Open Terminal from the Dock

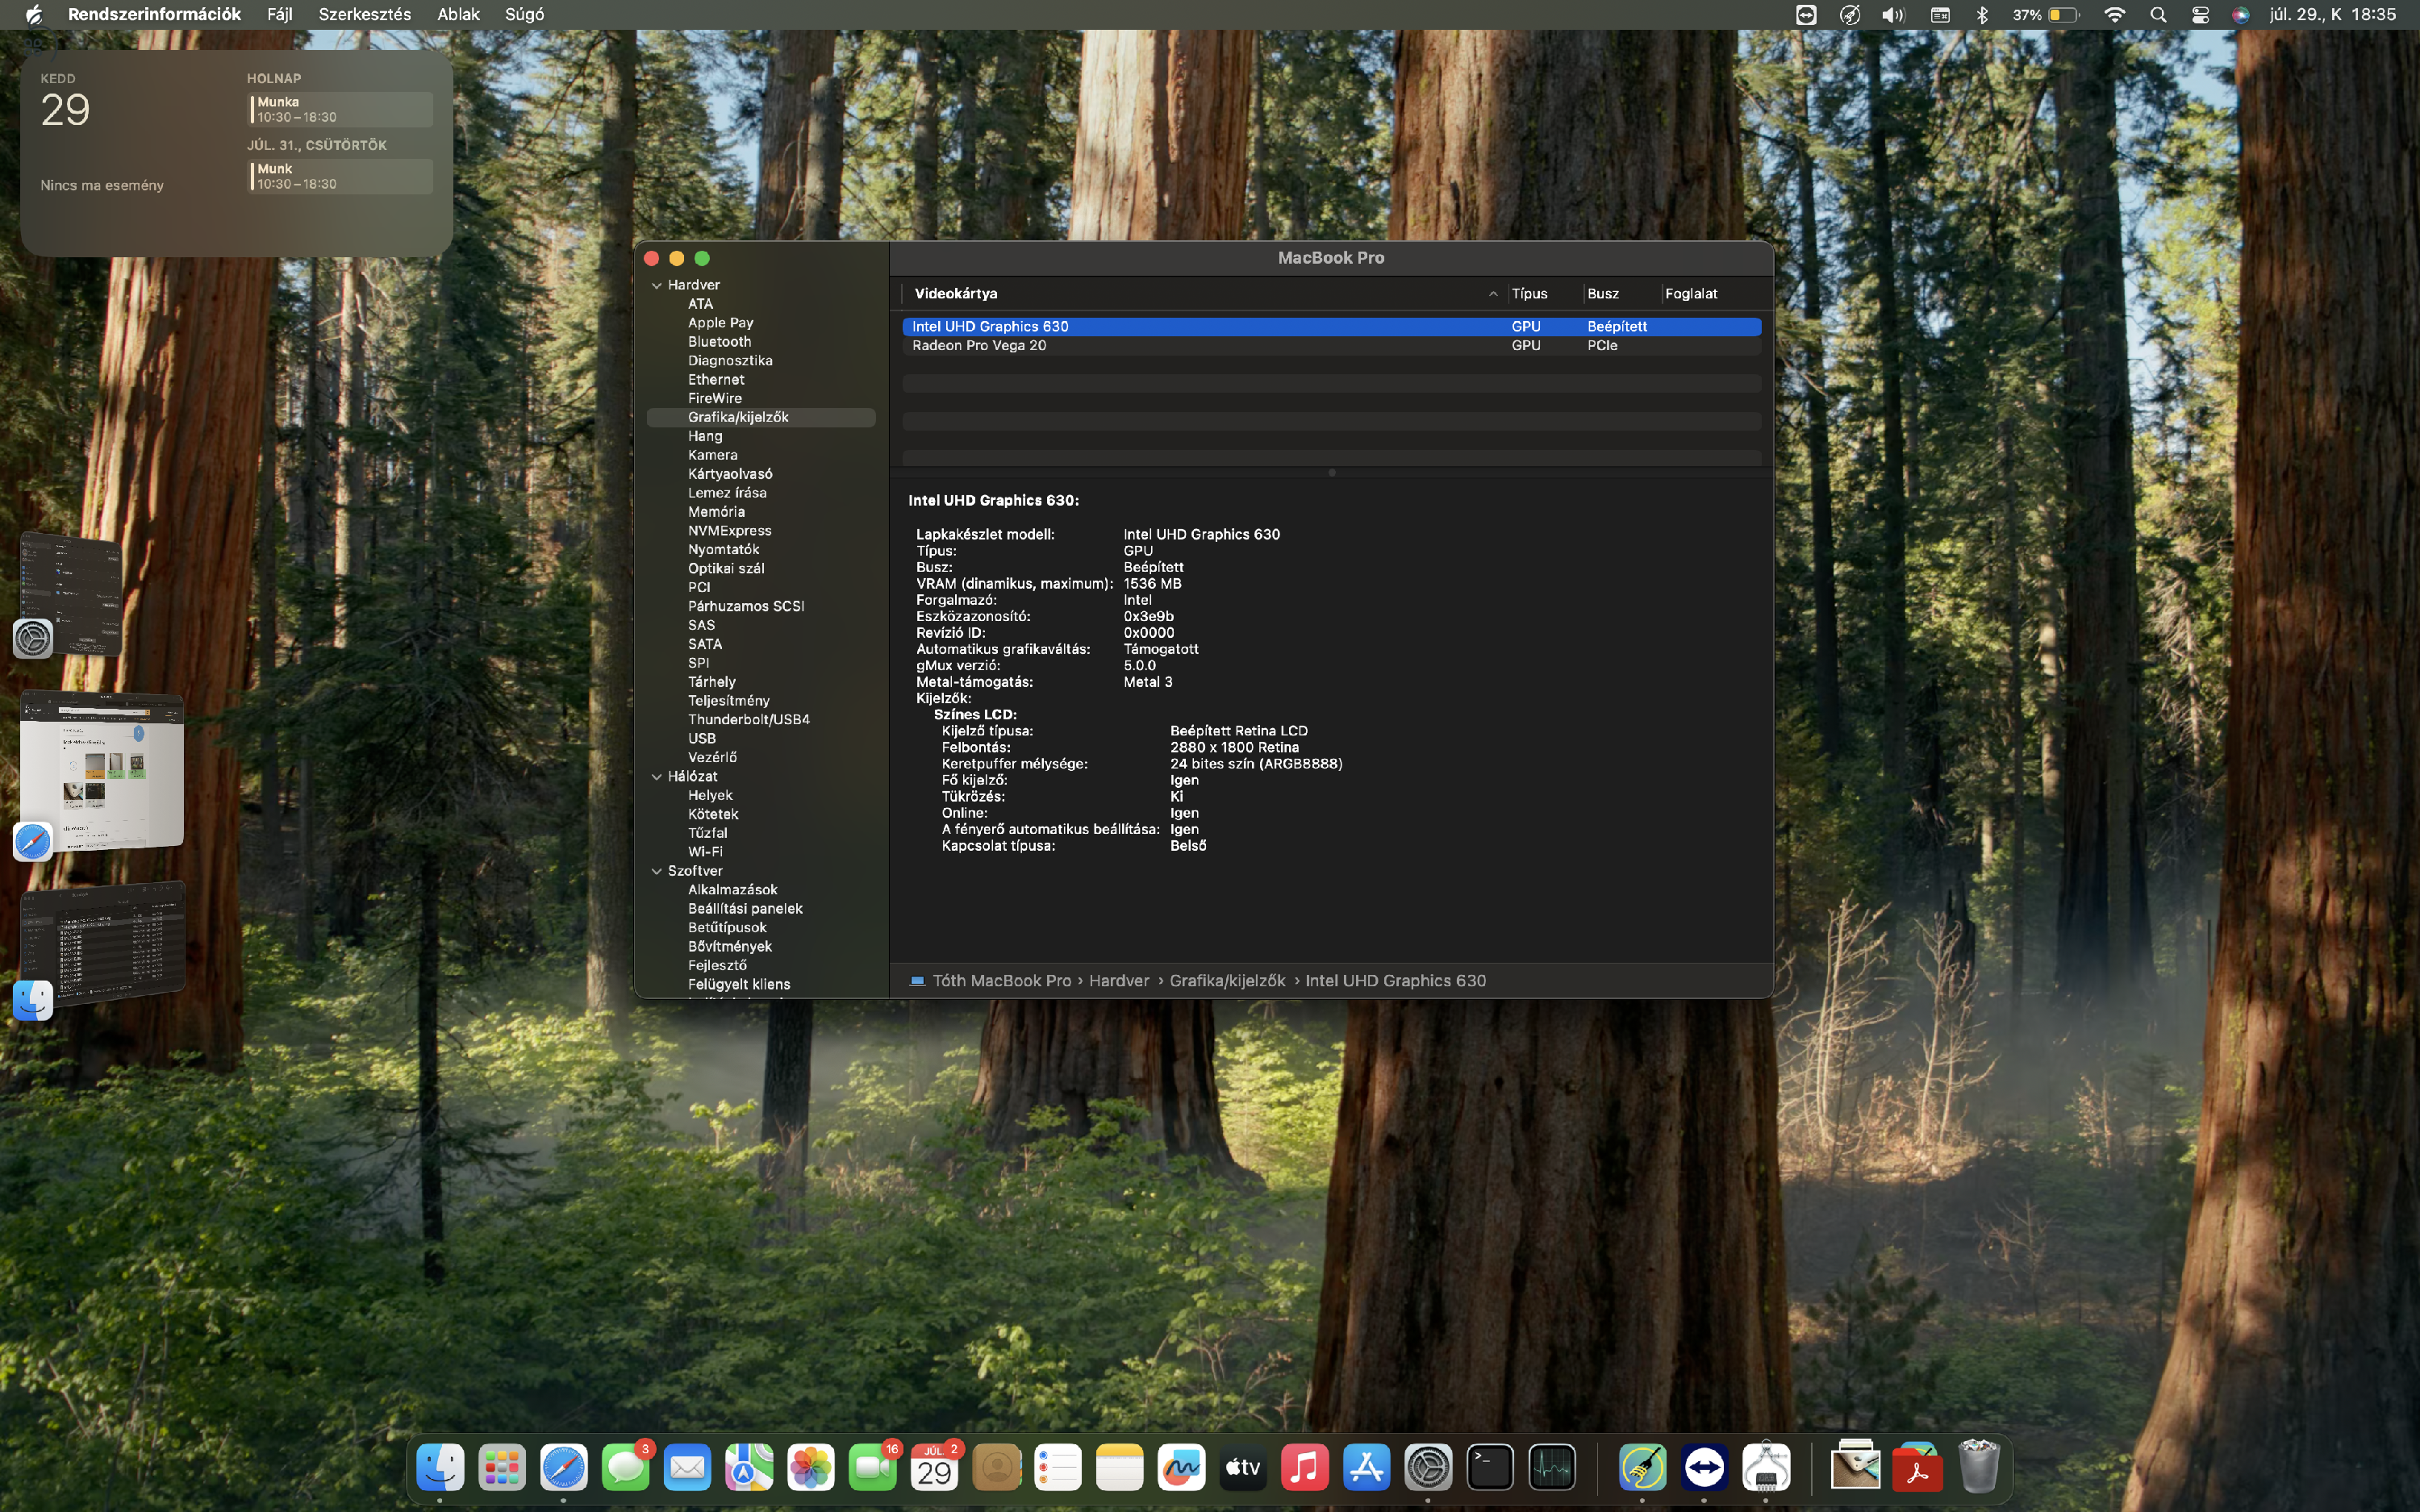[1490, 1467]
